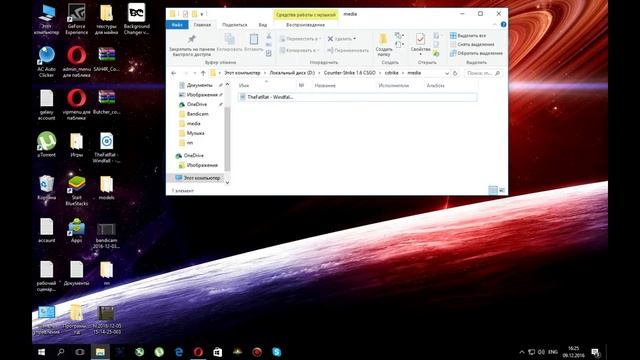Switch to the 'Поделиться' ribbon tab
Image resolution: width=640 pixels, height=360 pixels.
pyautogui.click(x=234, y=25)
